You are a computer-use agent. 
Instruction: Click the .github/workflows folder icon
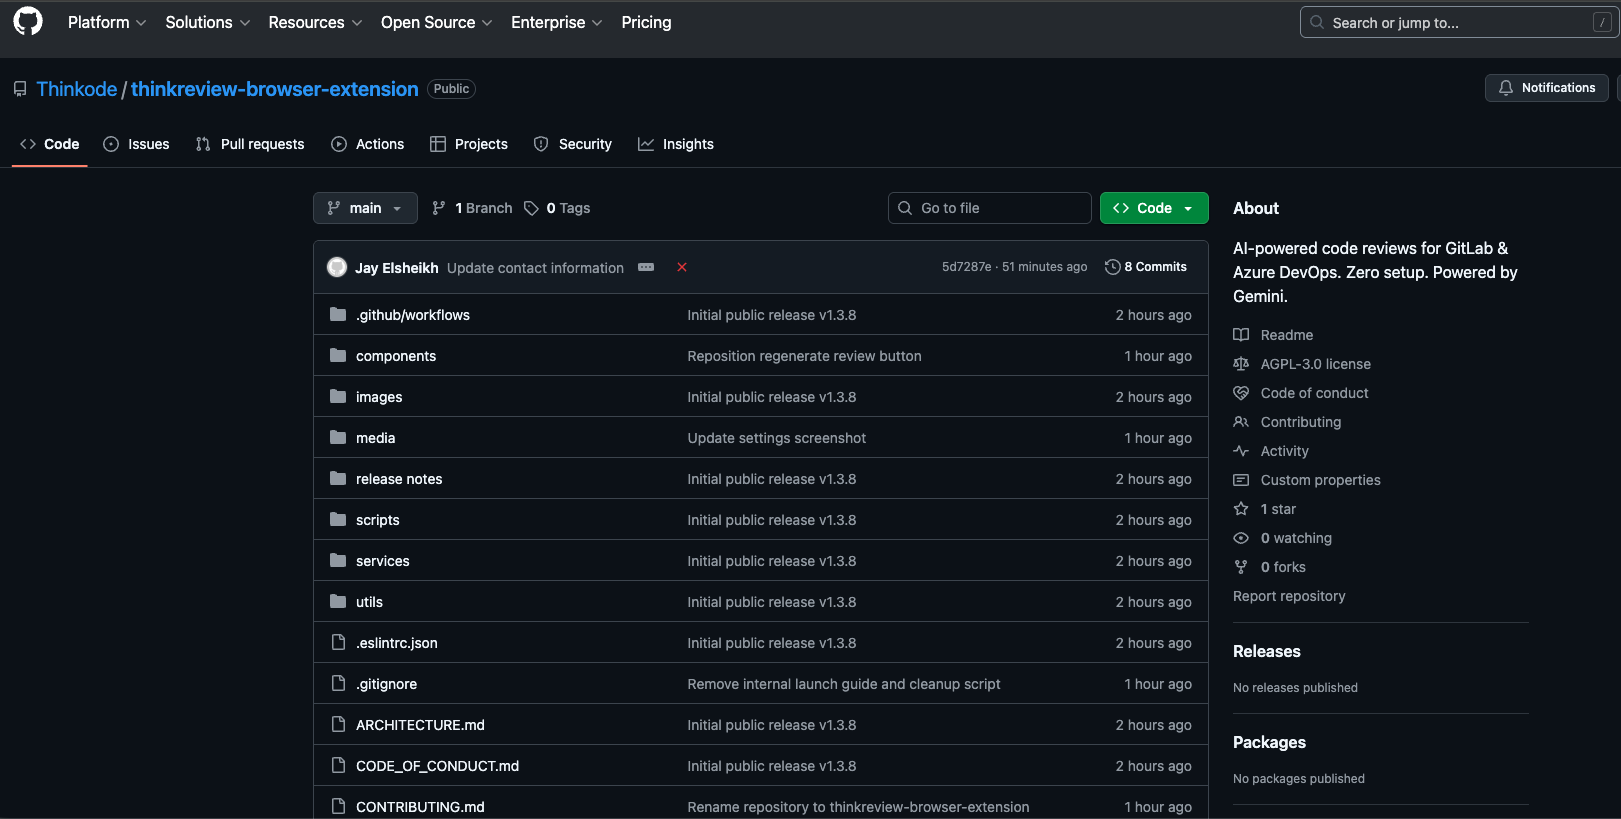pyautogui.click(x=338, y=314)
